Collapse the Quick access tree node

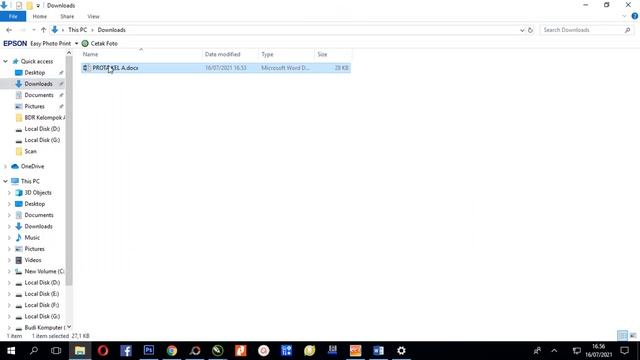pyautogui.click(x=5, y=61)
